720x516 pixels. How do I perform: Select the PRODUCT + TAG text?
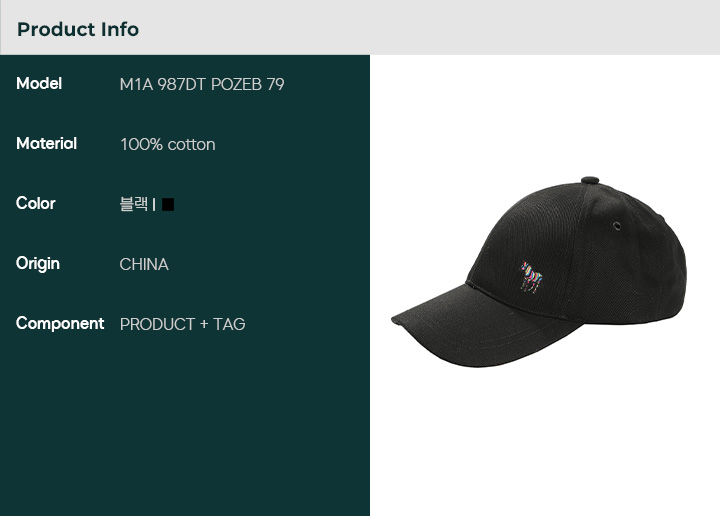point(182,325)
